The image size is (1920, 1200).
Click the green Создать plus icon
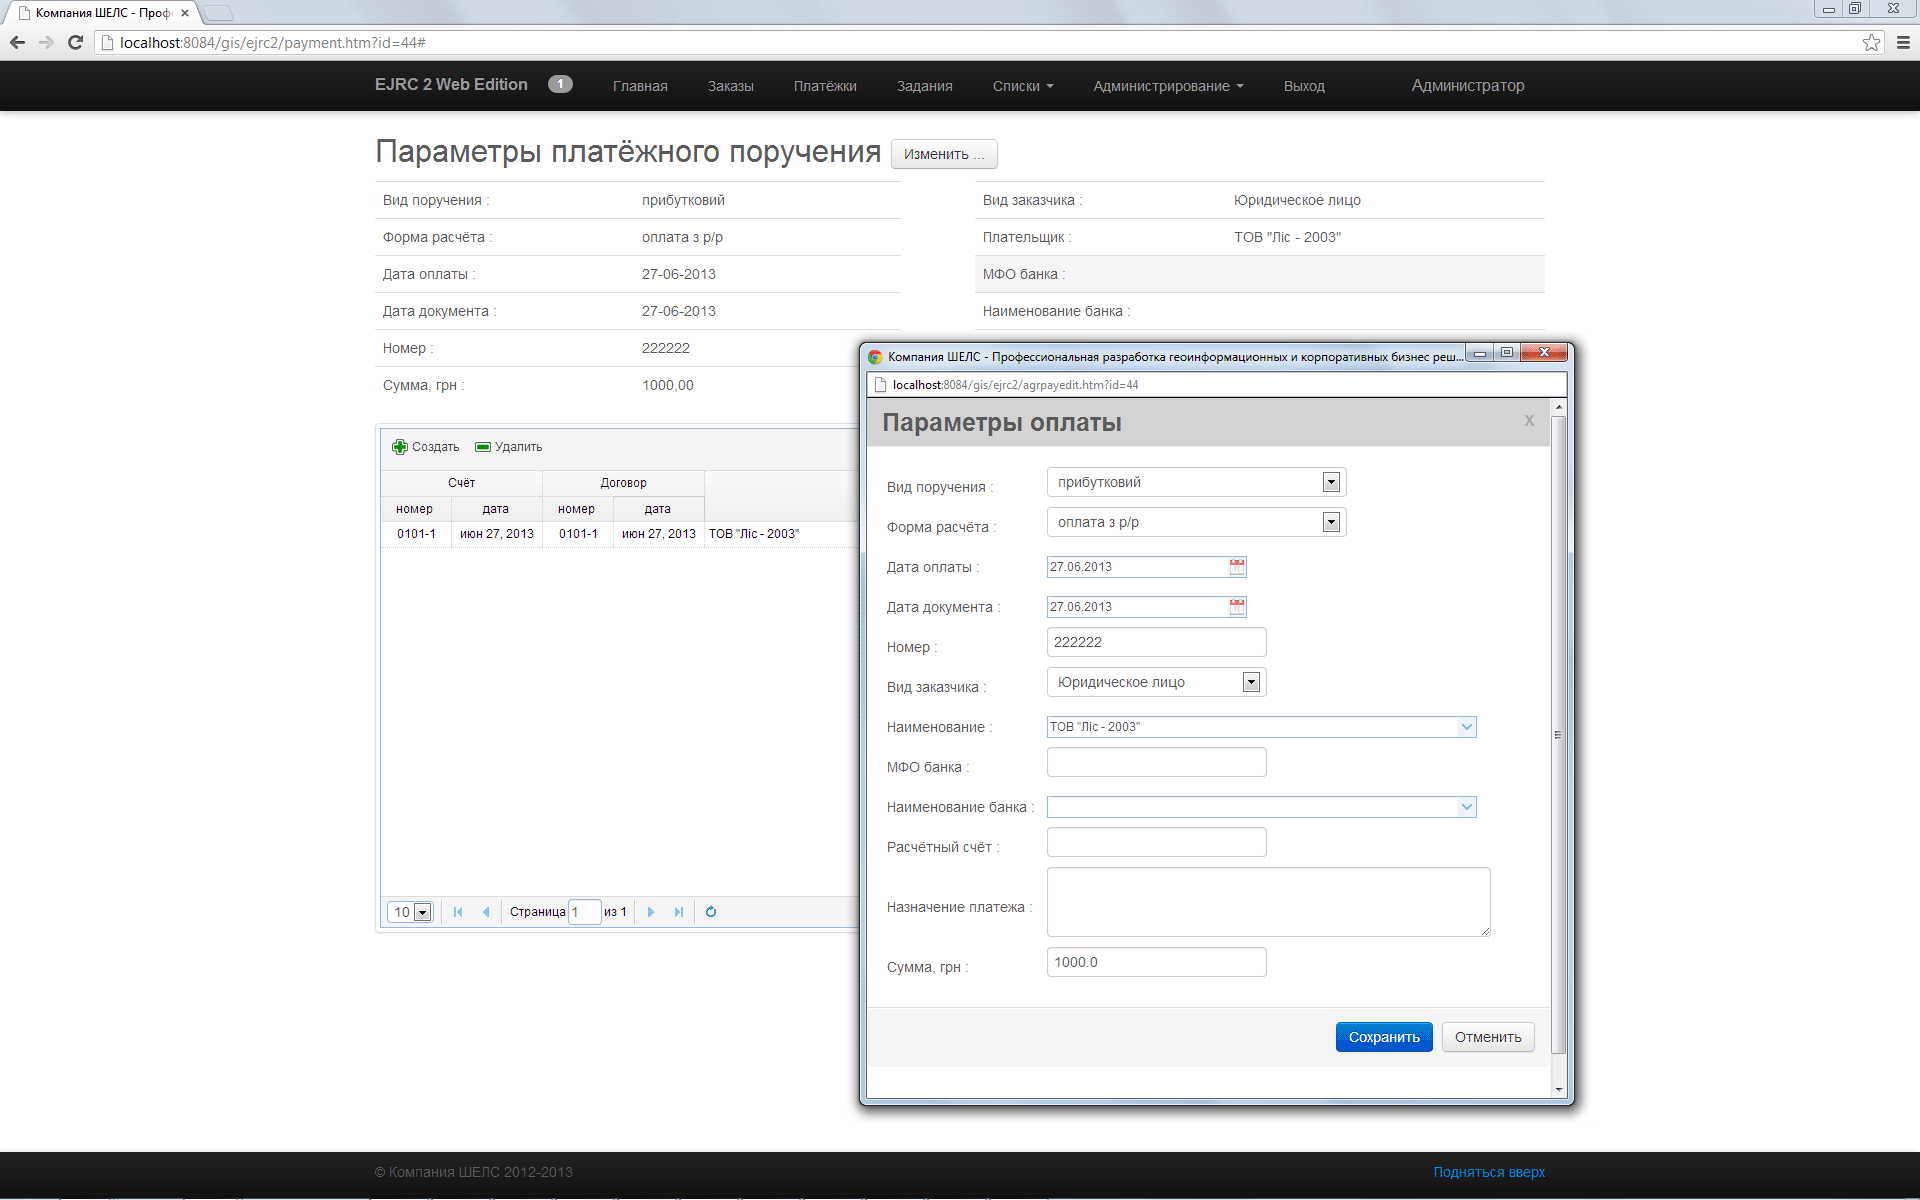click(400, 447)
